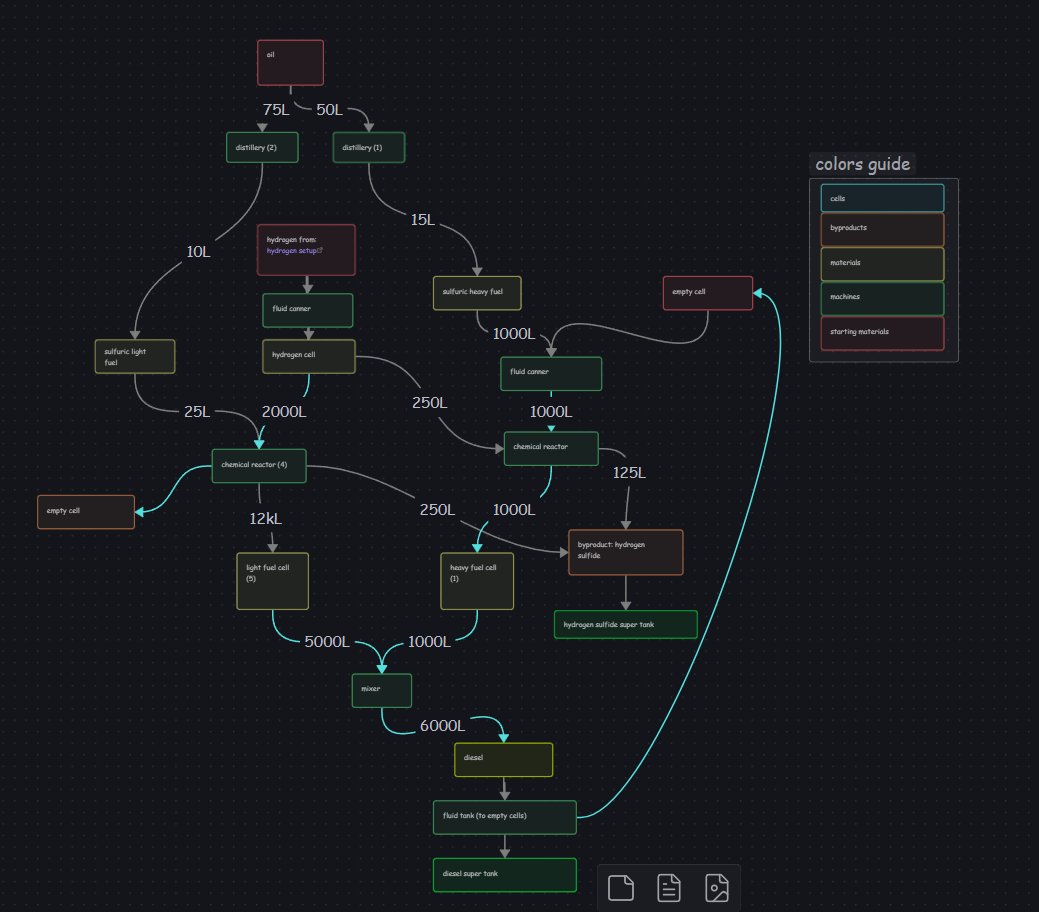Select fluid canner card under sulfuric heavy fuel
The image size is (1039, 912).
(x=551, y=374)
